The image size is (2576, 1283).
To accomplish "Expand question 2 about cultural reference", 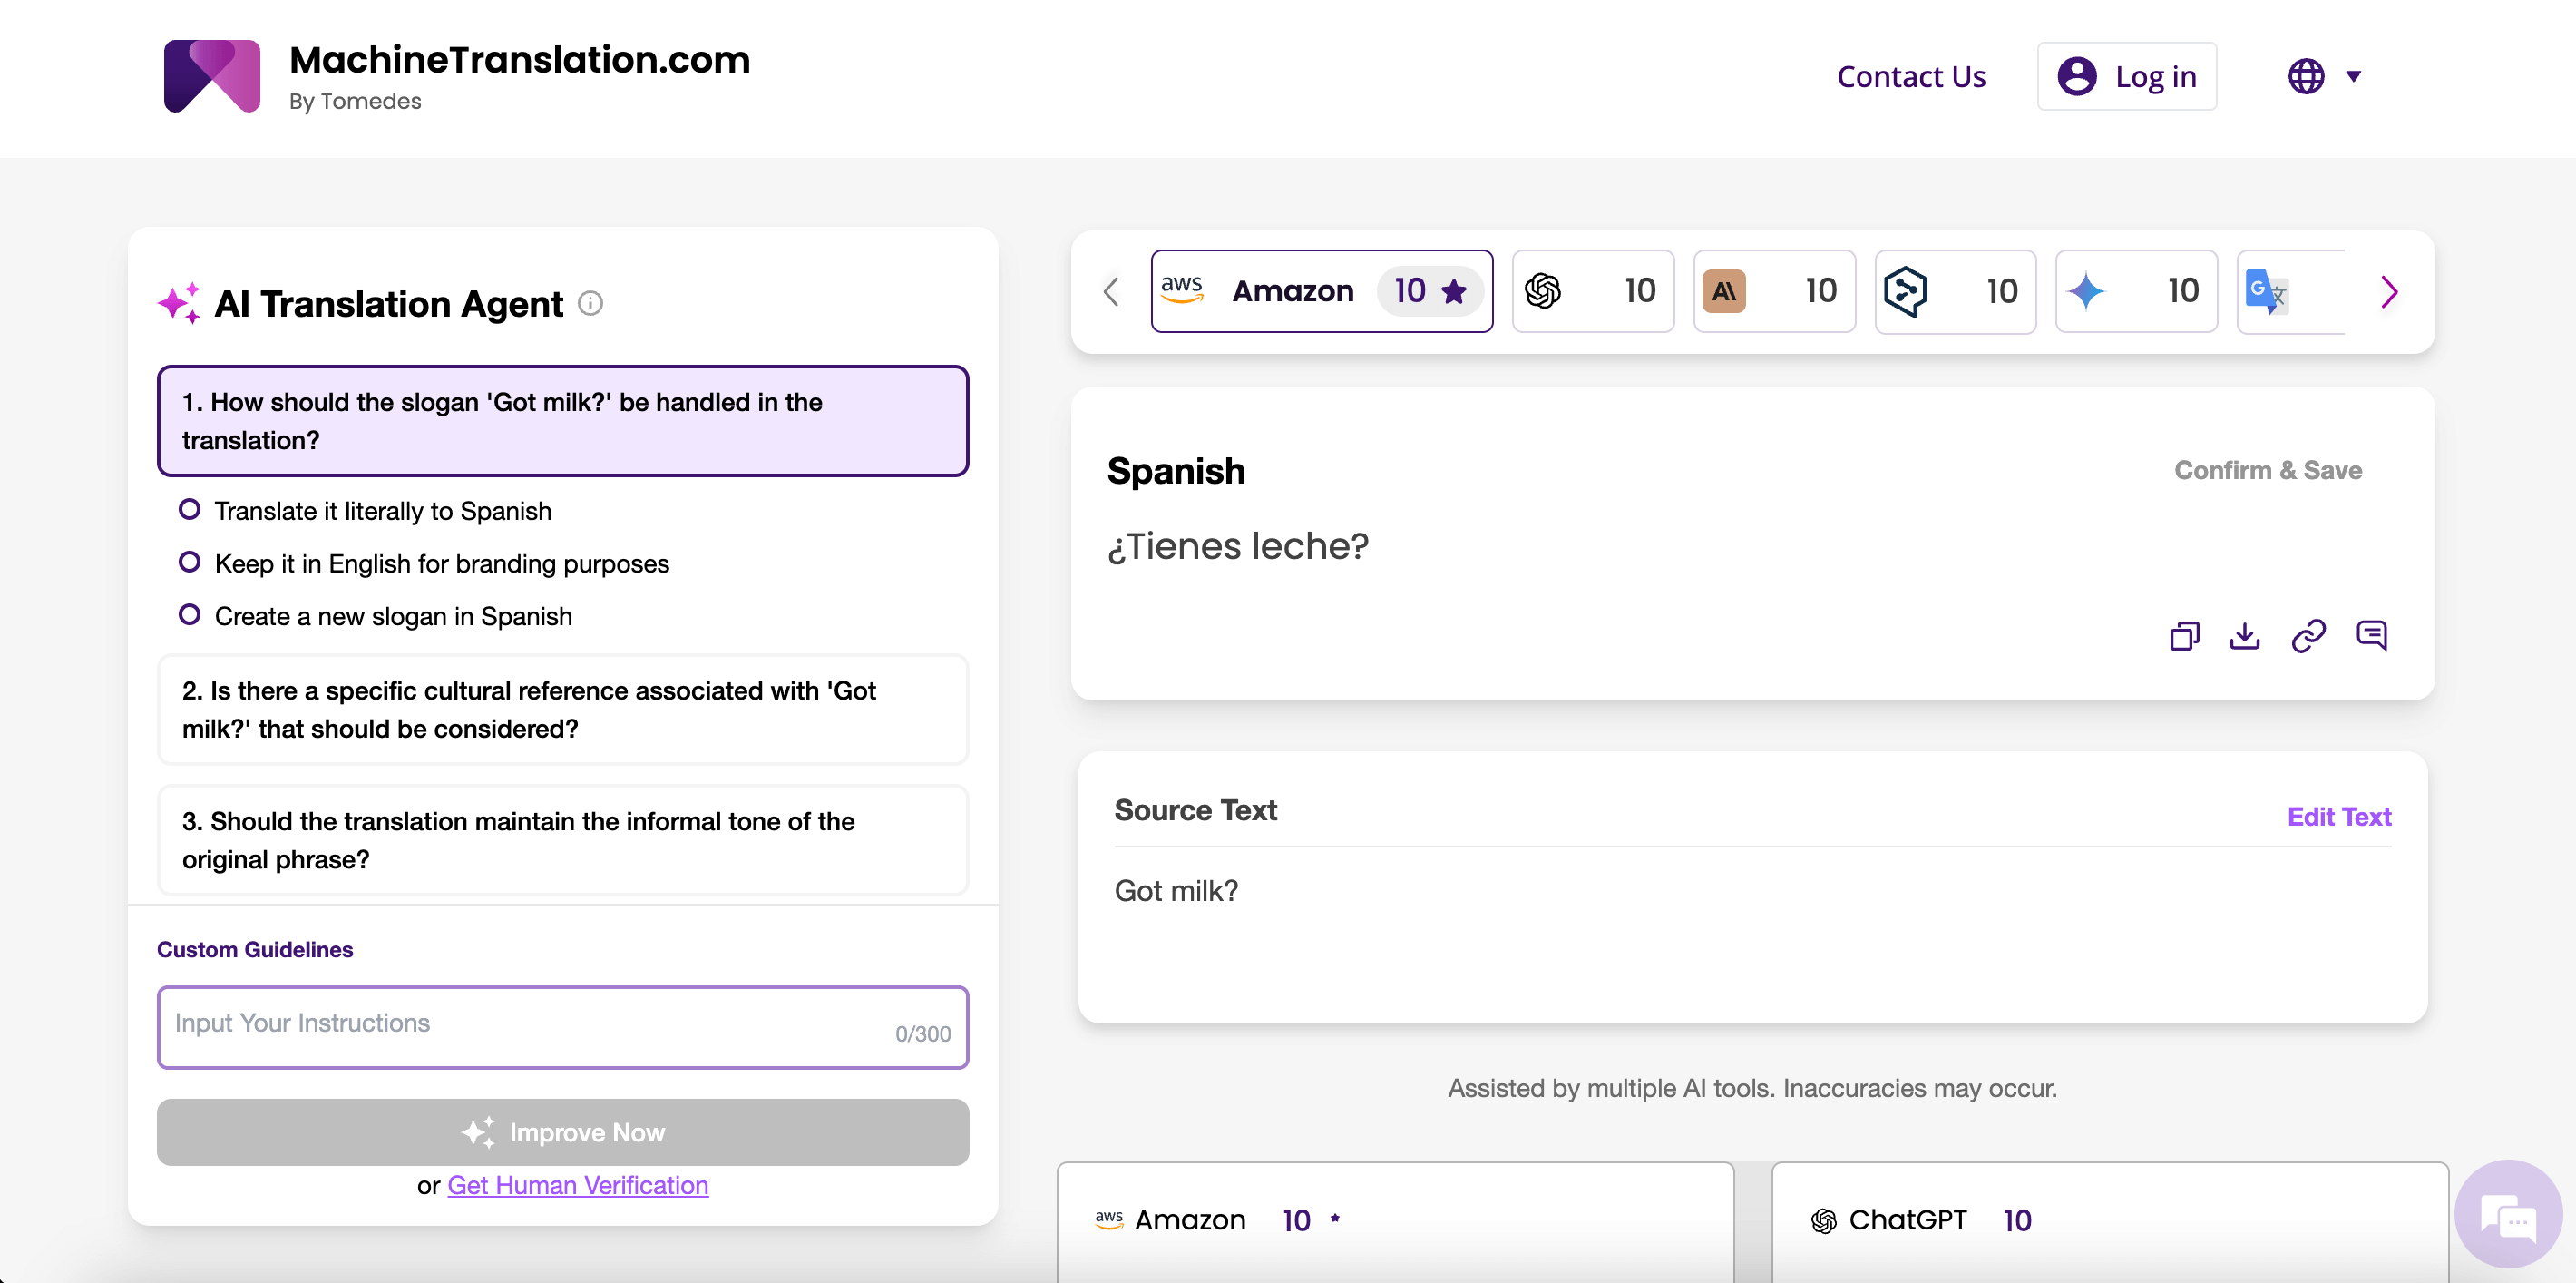I will (x=562, y=709).
